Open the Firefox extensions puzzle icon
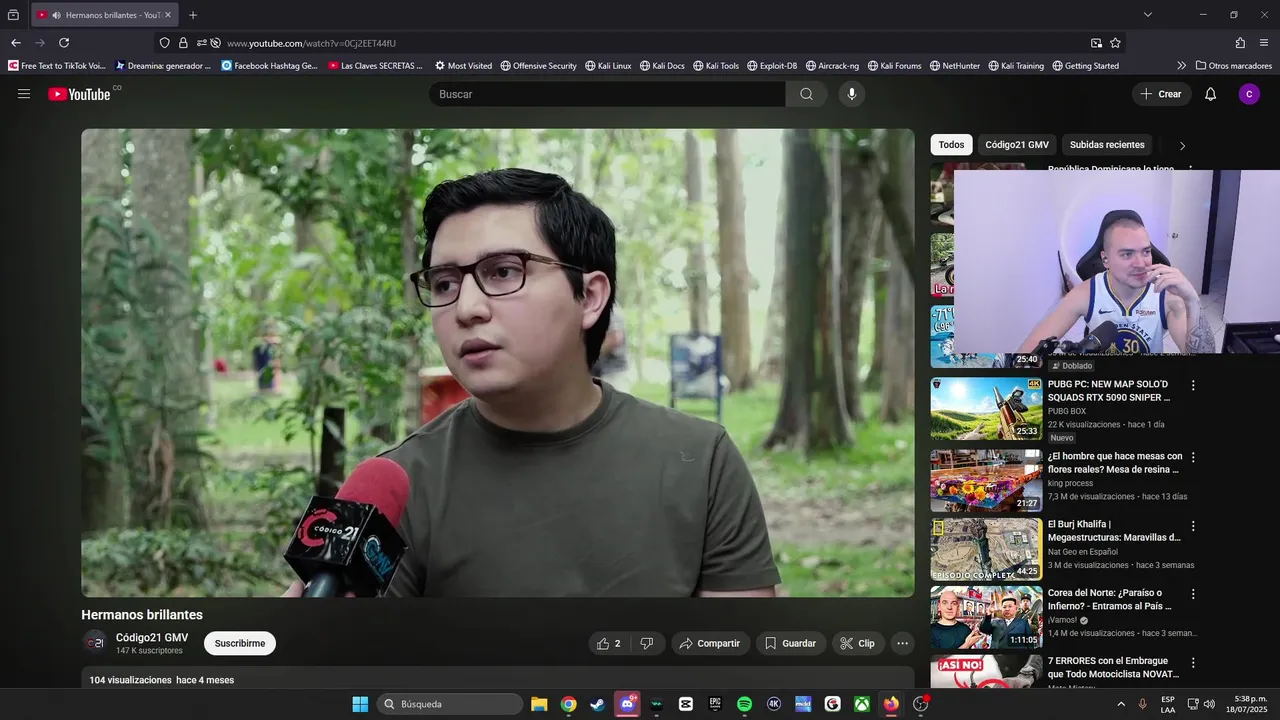Screen dimensions: 1280x720 (x=1240, y=43)
